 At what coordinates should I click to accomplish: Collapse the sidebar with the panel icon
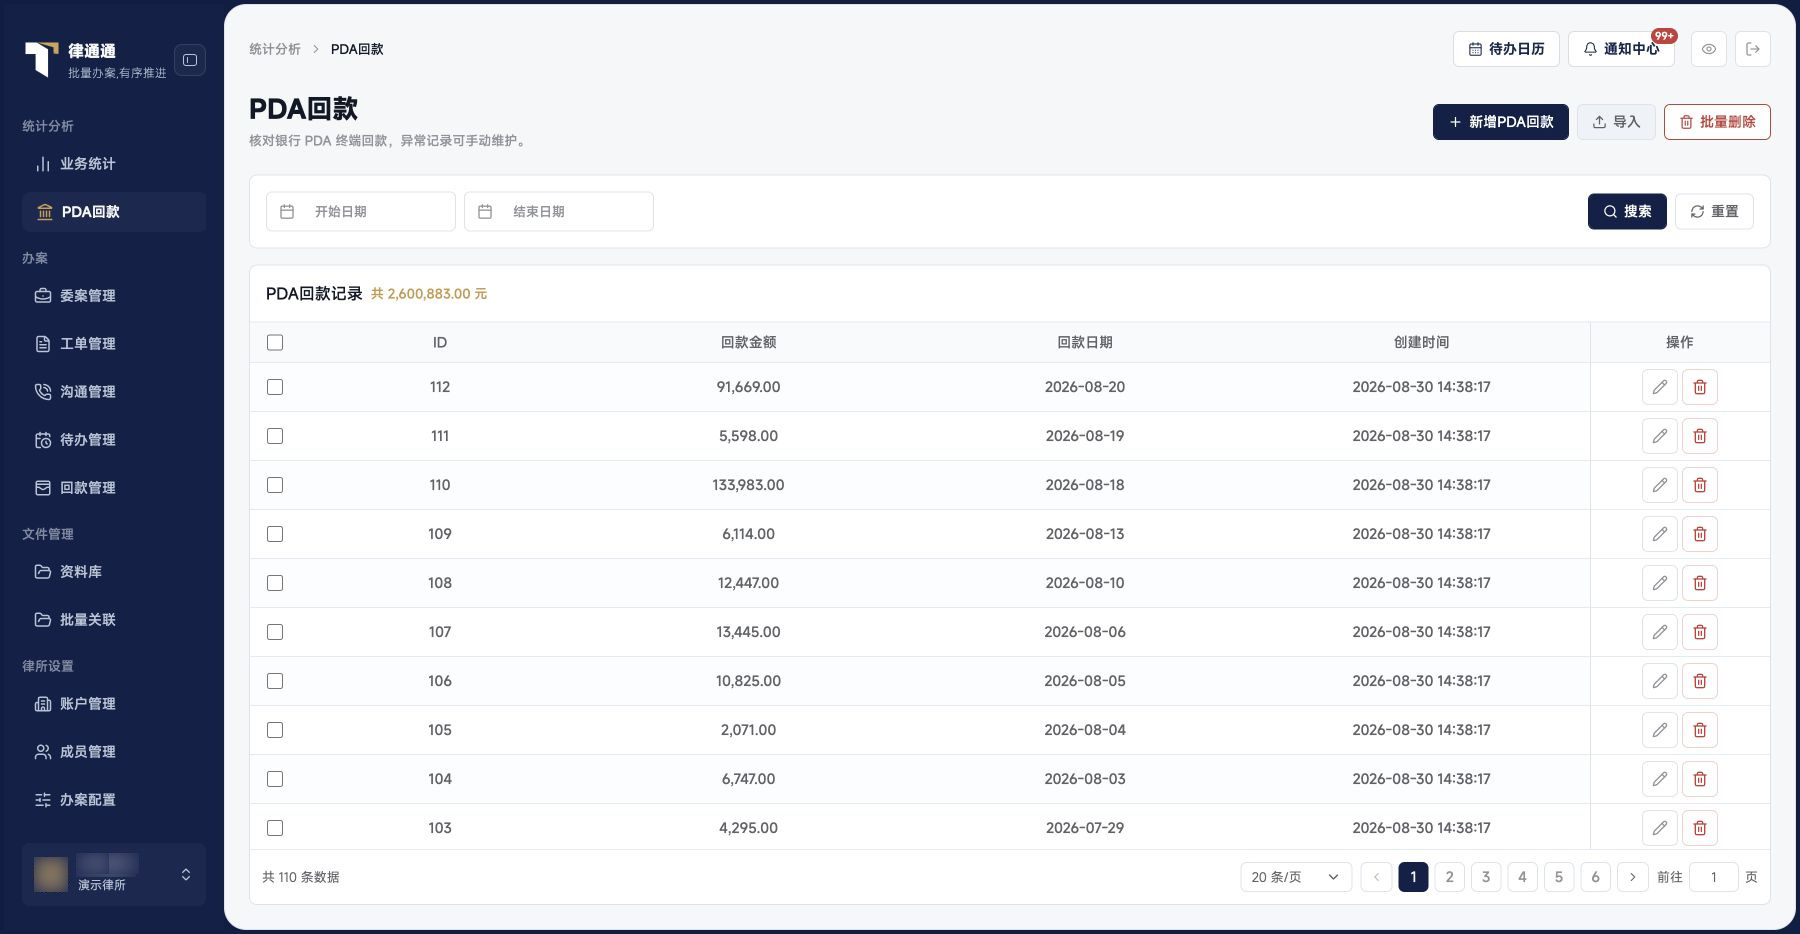(190, 60)
